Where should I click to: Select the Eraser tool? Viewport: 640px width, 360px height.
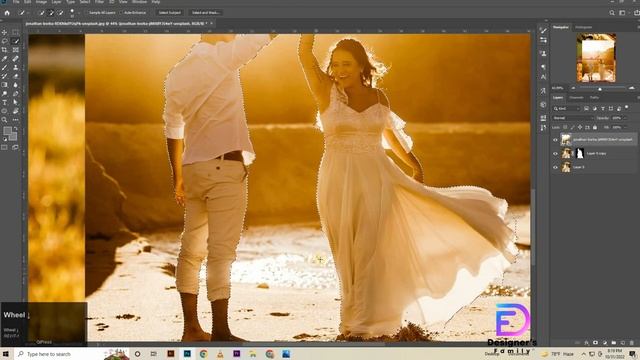pyautogui.click(x=16, y=76)
